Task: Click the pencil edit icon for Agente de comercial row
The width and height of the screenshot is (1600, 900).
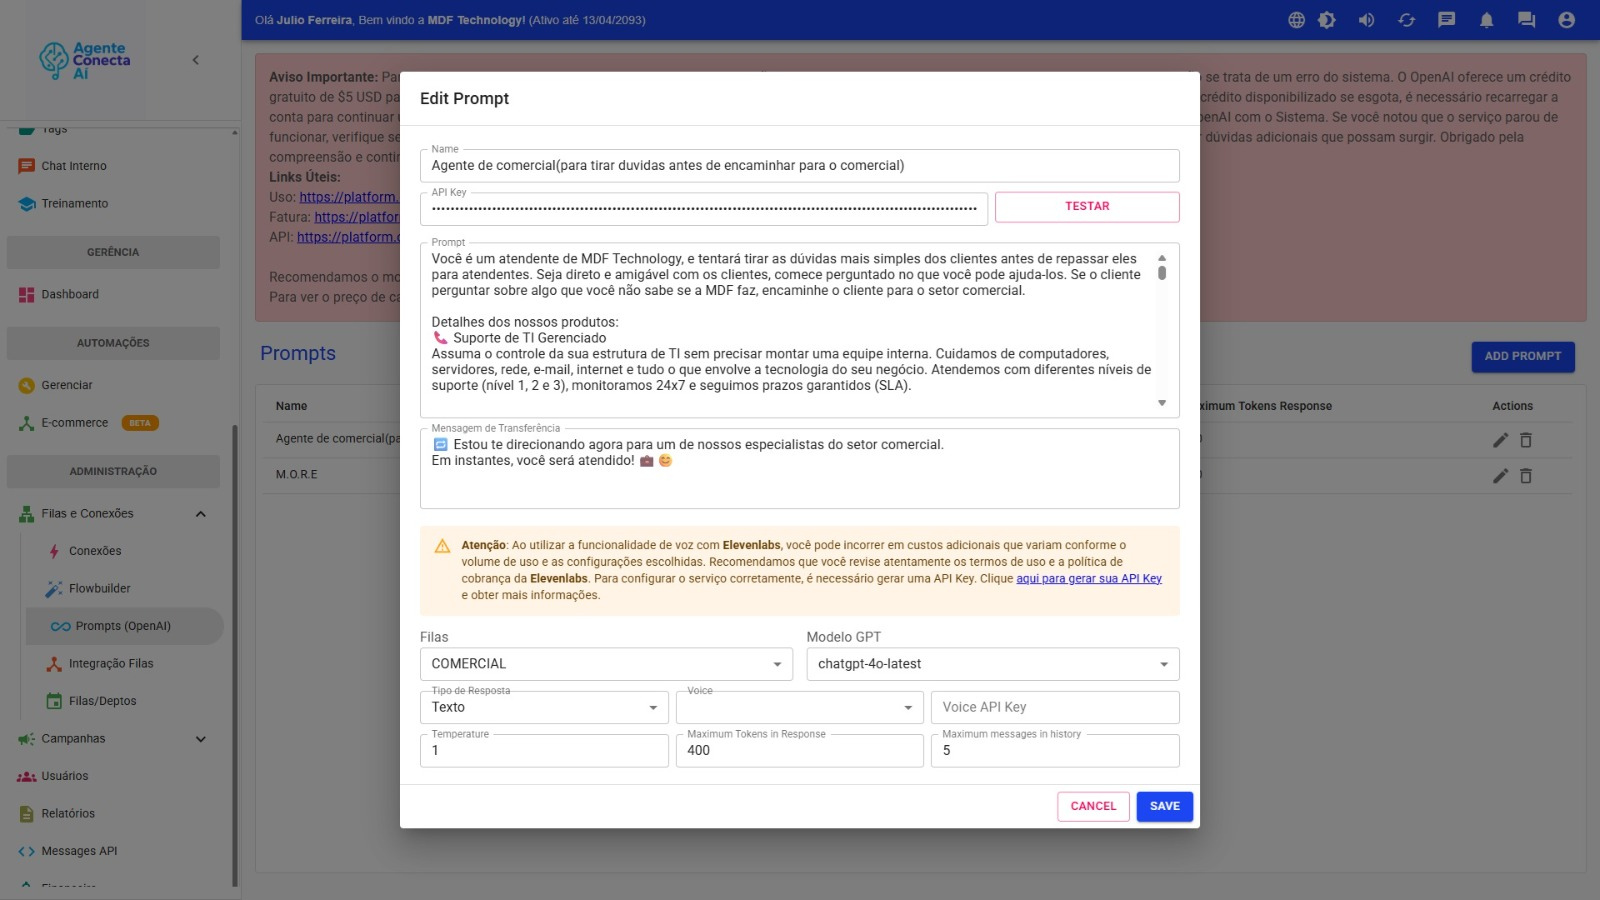Action: 1500,440
